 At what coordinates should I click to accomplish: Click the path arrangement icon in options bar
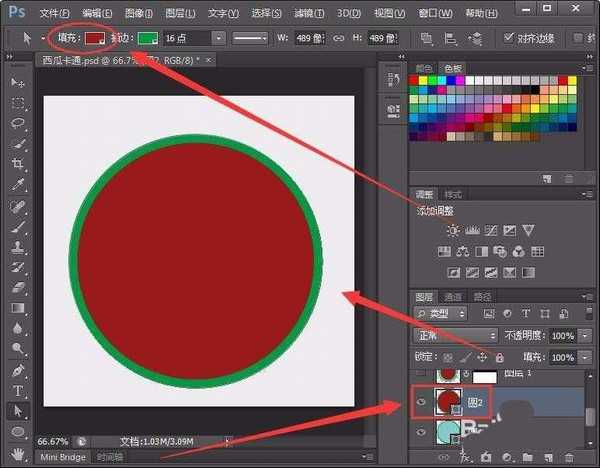(475, 38)
